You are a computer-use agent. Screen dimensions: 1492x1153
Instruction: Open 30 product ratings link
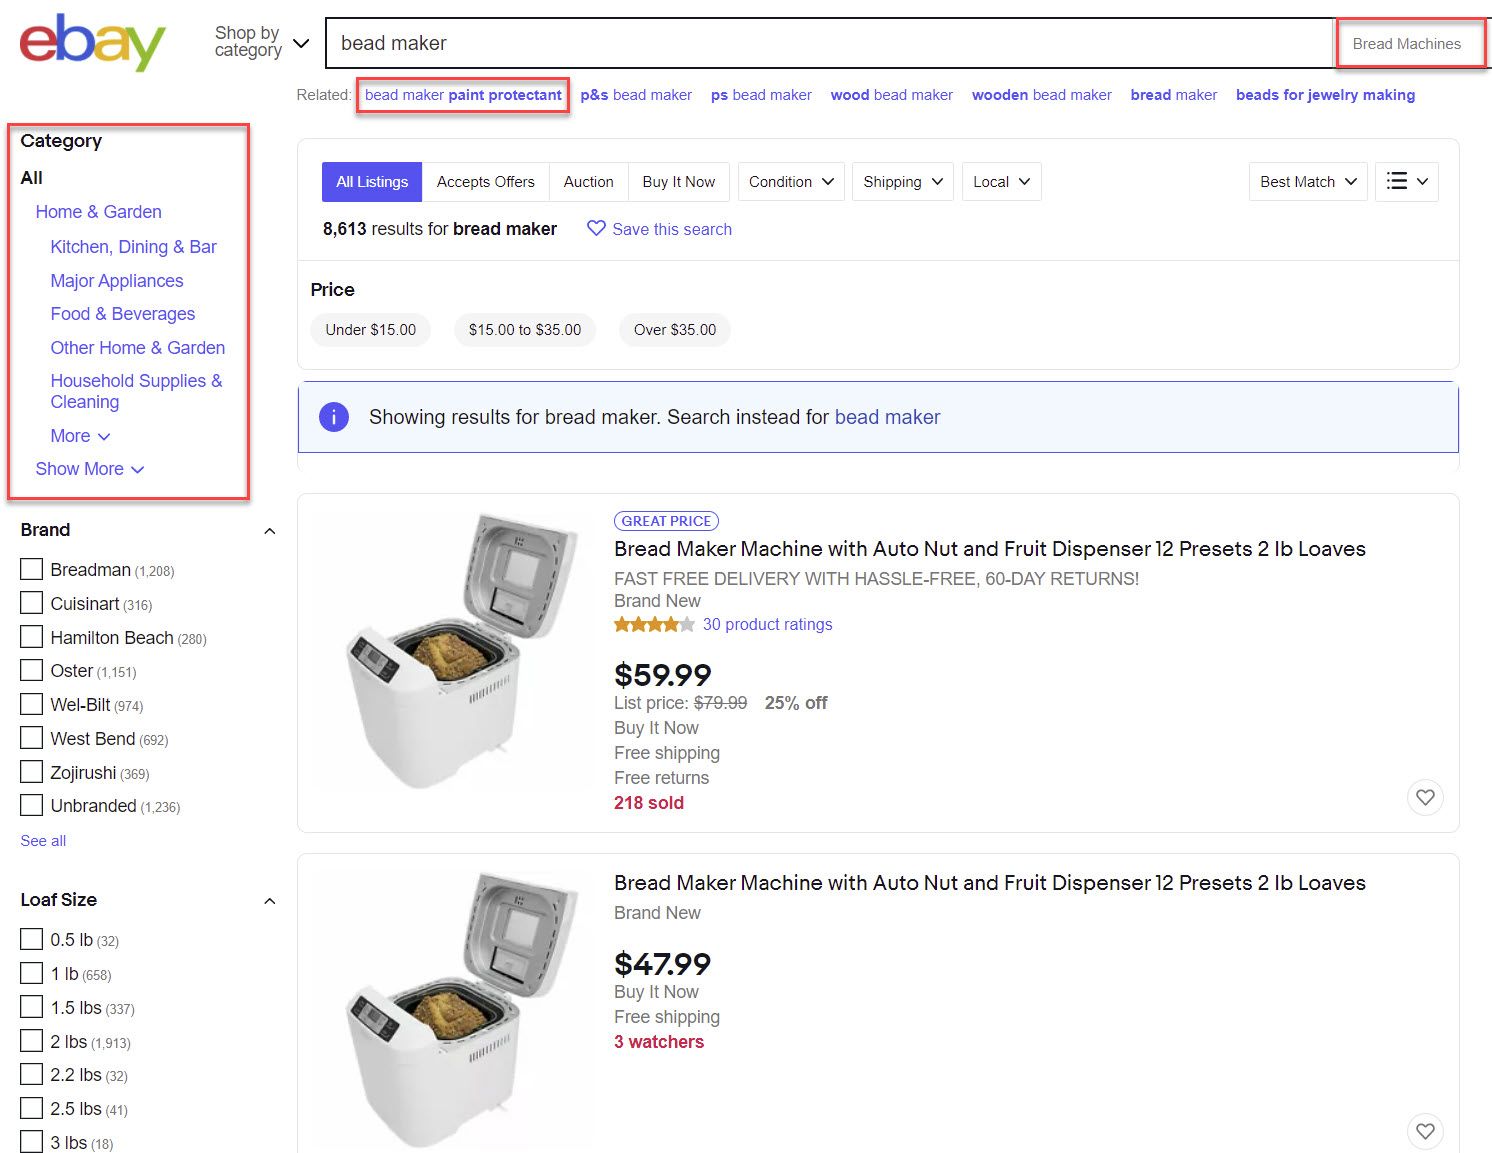(767, 624)
